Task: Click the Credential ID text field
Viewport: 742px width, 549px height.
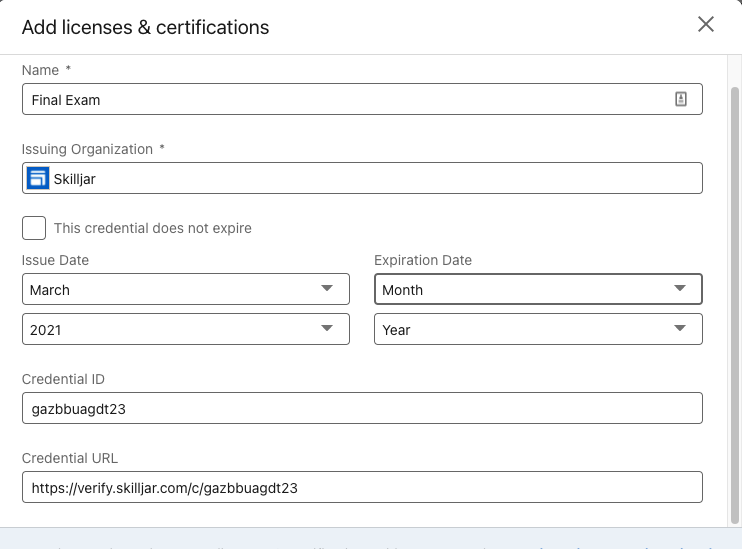Action: click(361, 408)
